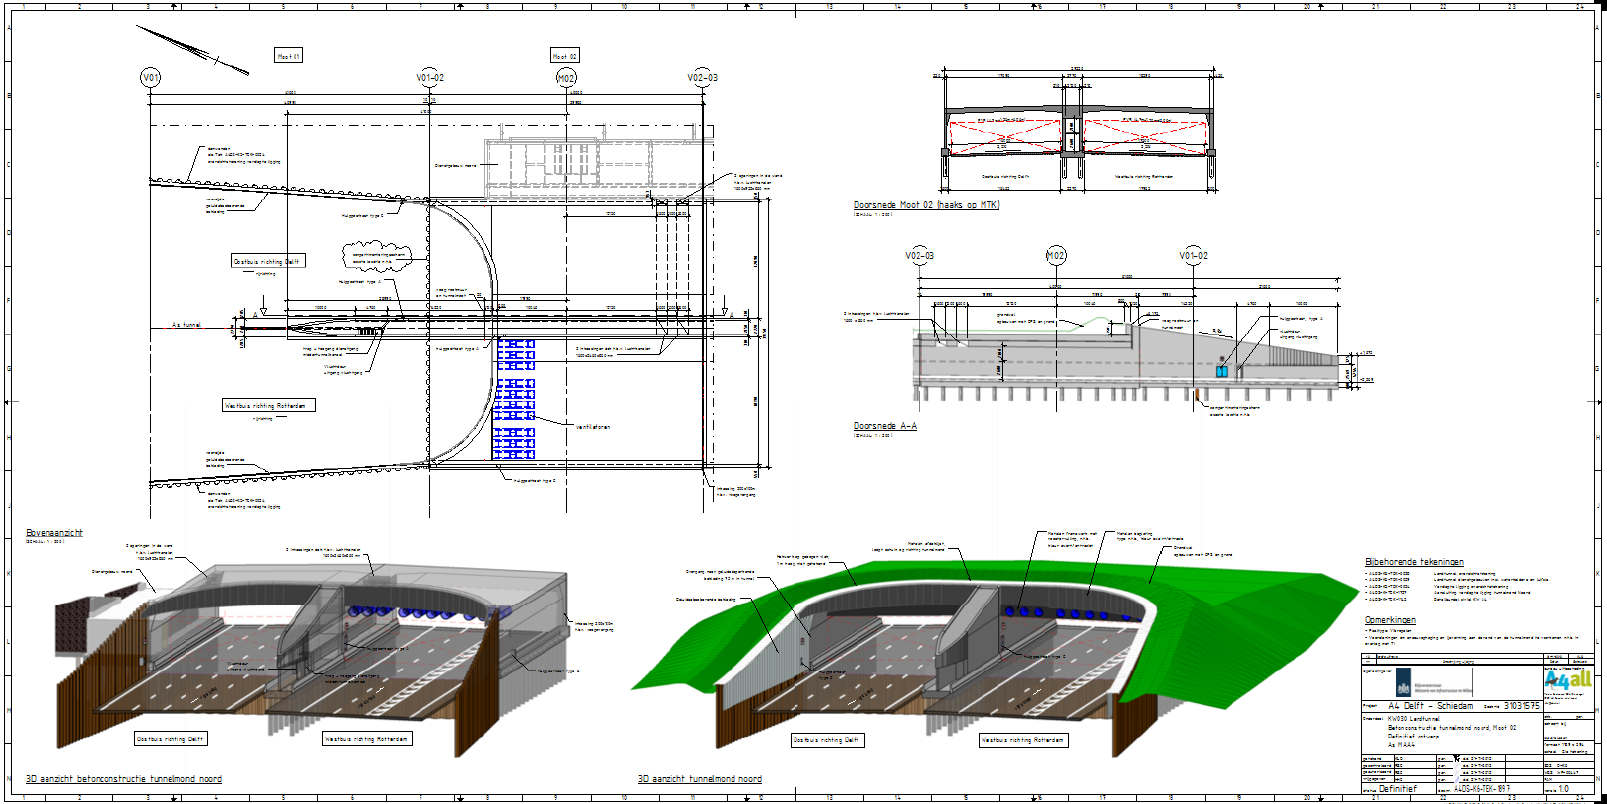Image resolution: width=1607 pixels, height=804 pixels.
Task: Click the 'KW030 Landtunnel' title block line
Action: click(1413, 719)
